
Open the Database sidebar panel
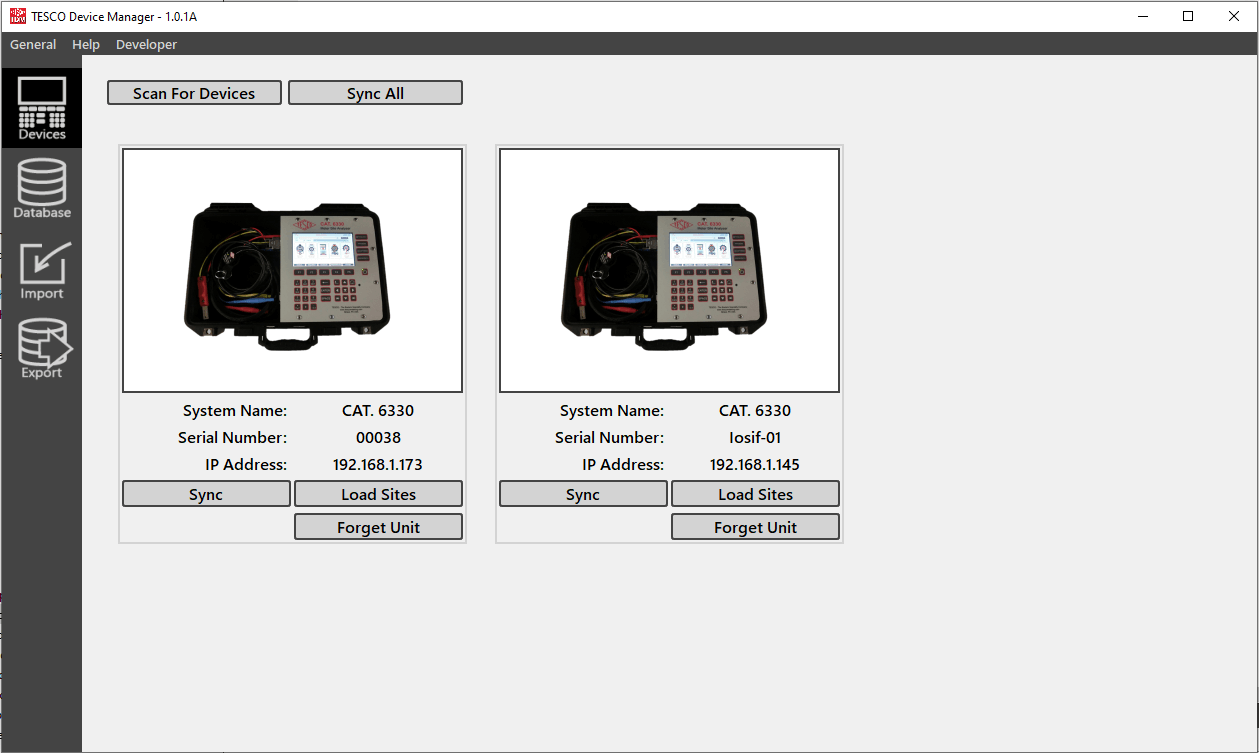pos(42,188)
